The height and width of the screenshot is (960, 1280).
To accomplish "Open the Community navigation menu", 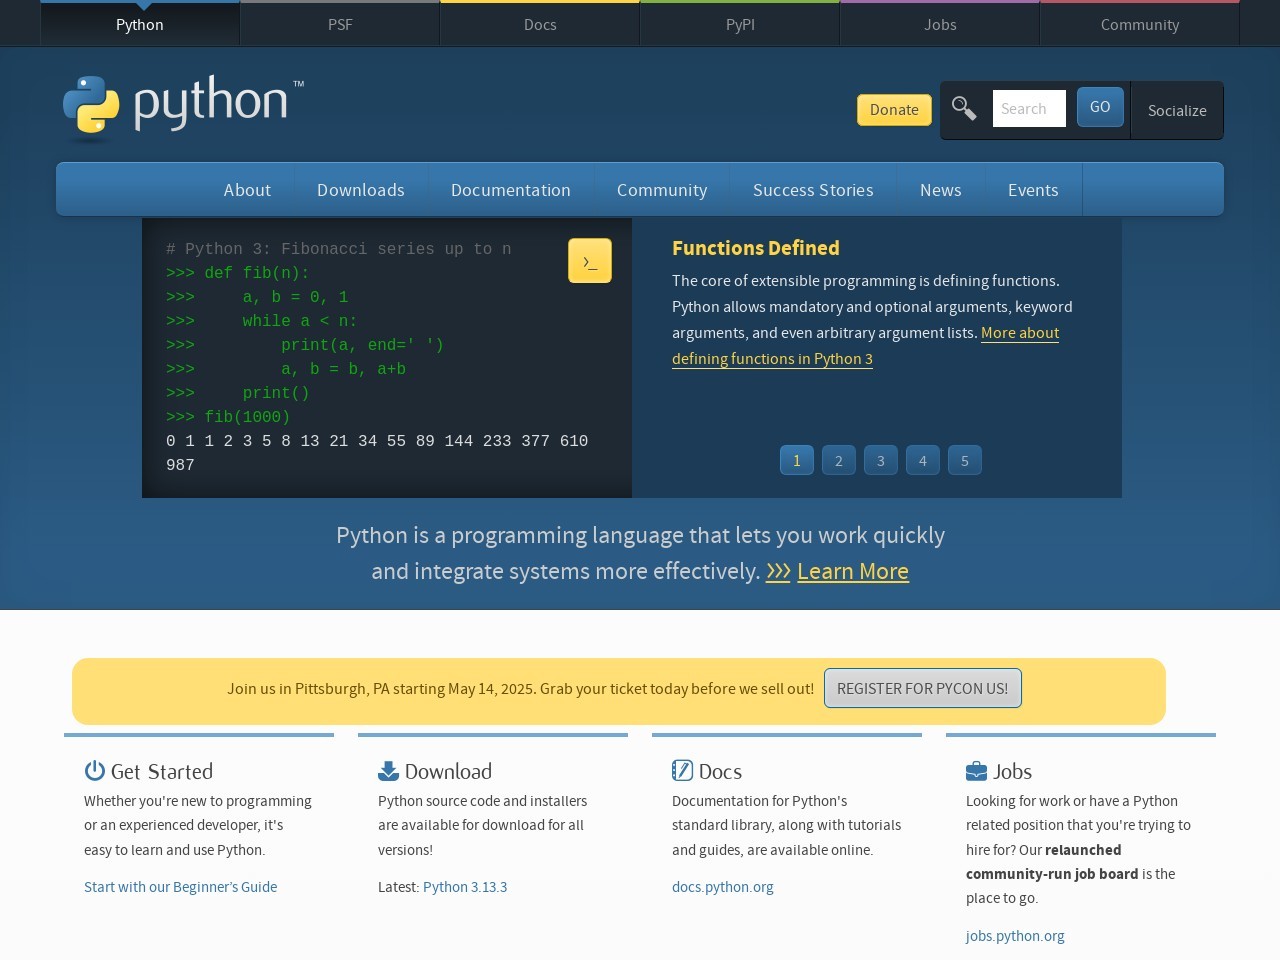I will [662, 190].
